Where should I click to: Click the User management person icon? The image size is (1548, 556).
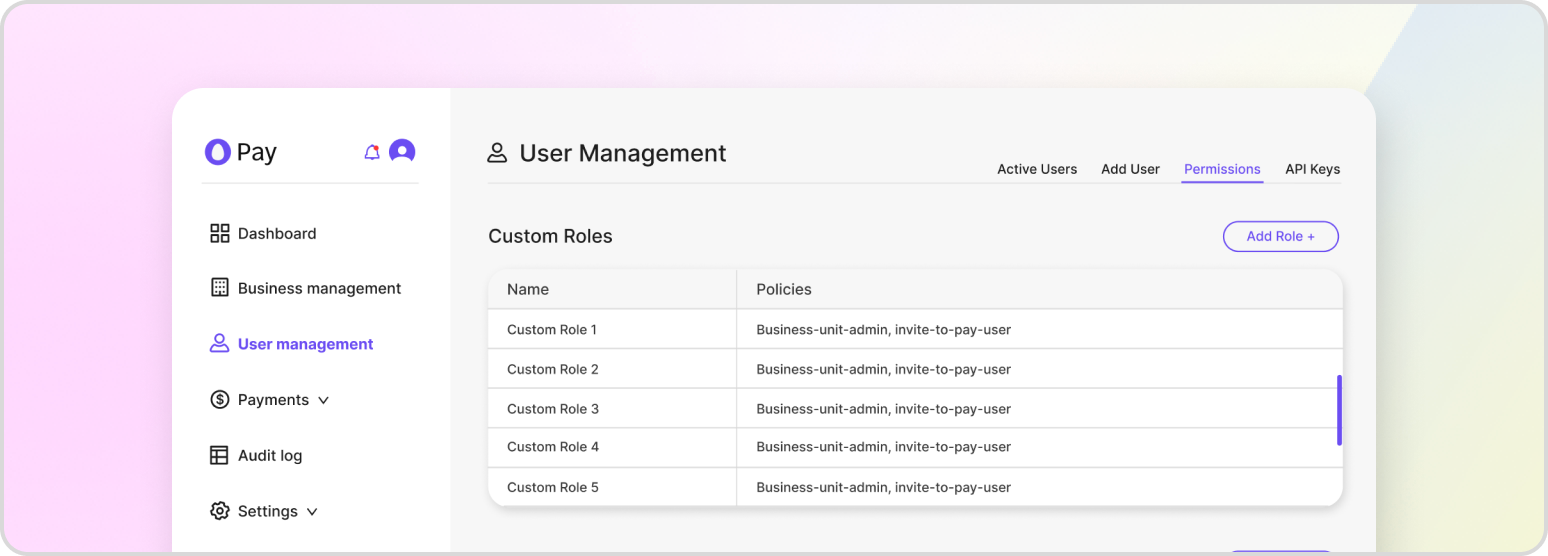220,343
